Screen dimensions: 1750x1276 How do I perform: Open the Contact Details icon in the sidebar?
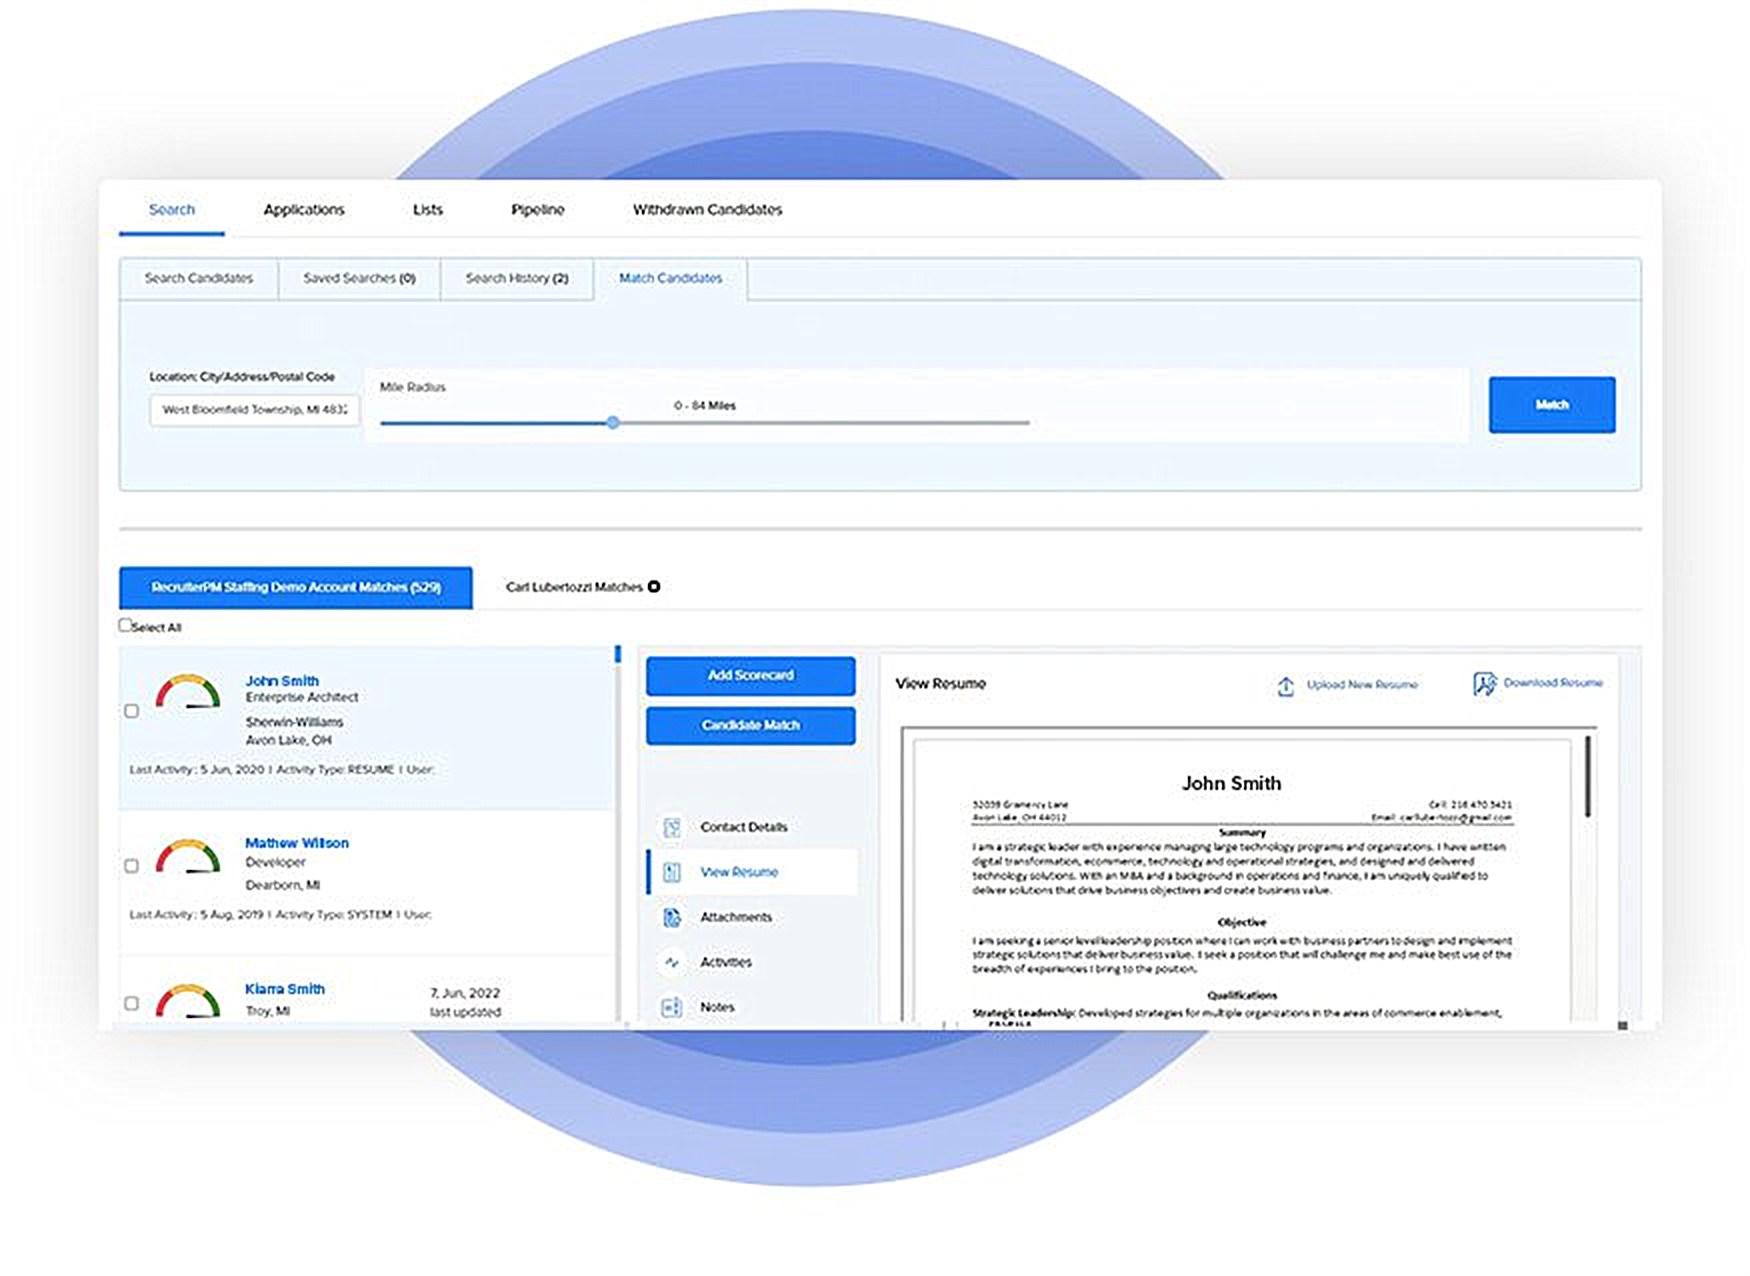click(x=672, y=828)
